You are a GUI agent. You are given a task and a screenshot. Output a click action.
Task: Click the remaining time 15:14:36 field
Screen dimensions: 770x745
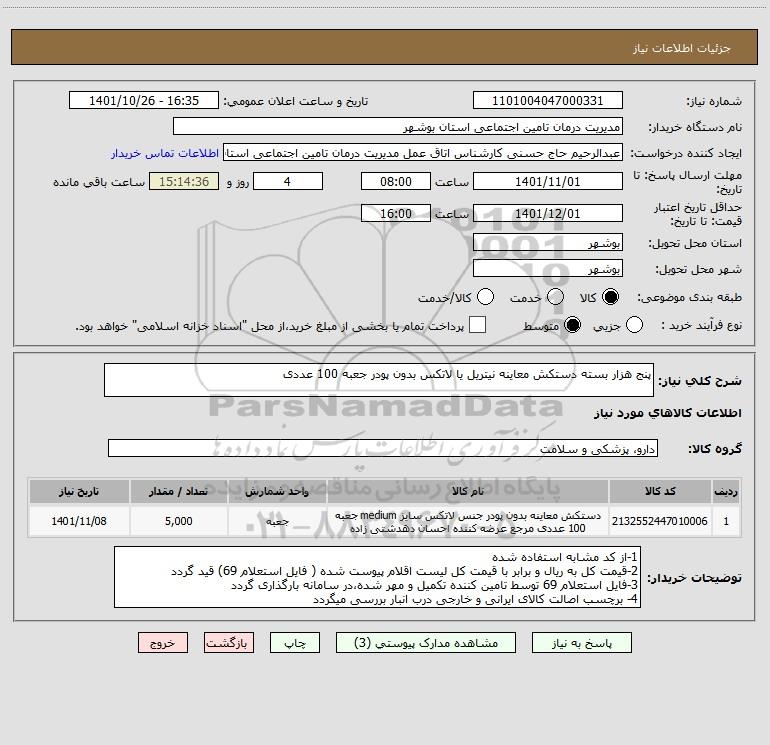tap(184, 182)
